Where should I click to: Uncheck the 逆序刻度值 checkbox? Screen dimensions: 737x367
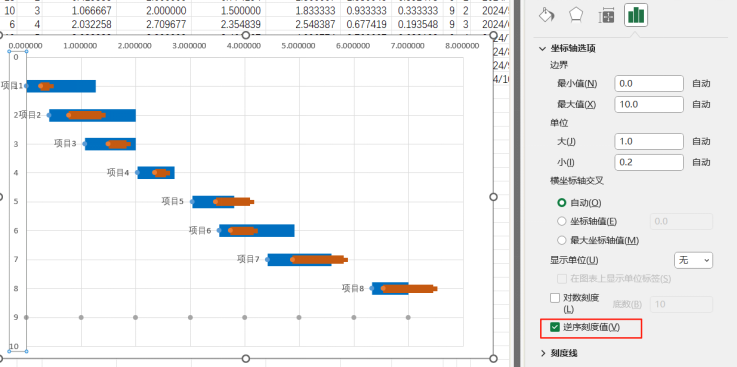click(x=555, y=327)
